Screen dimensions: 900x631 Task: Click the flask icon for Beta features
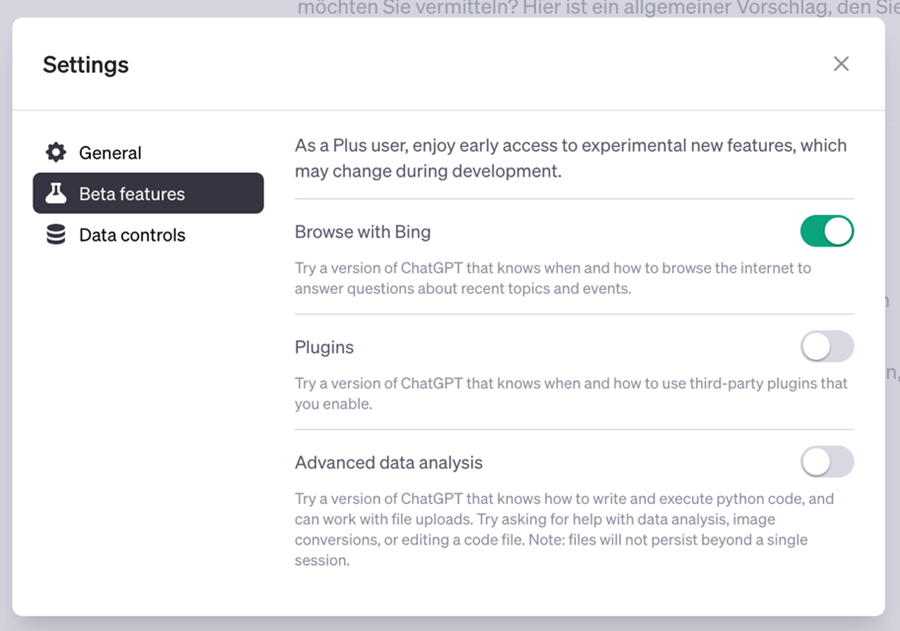56,193
